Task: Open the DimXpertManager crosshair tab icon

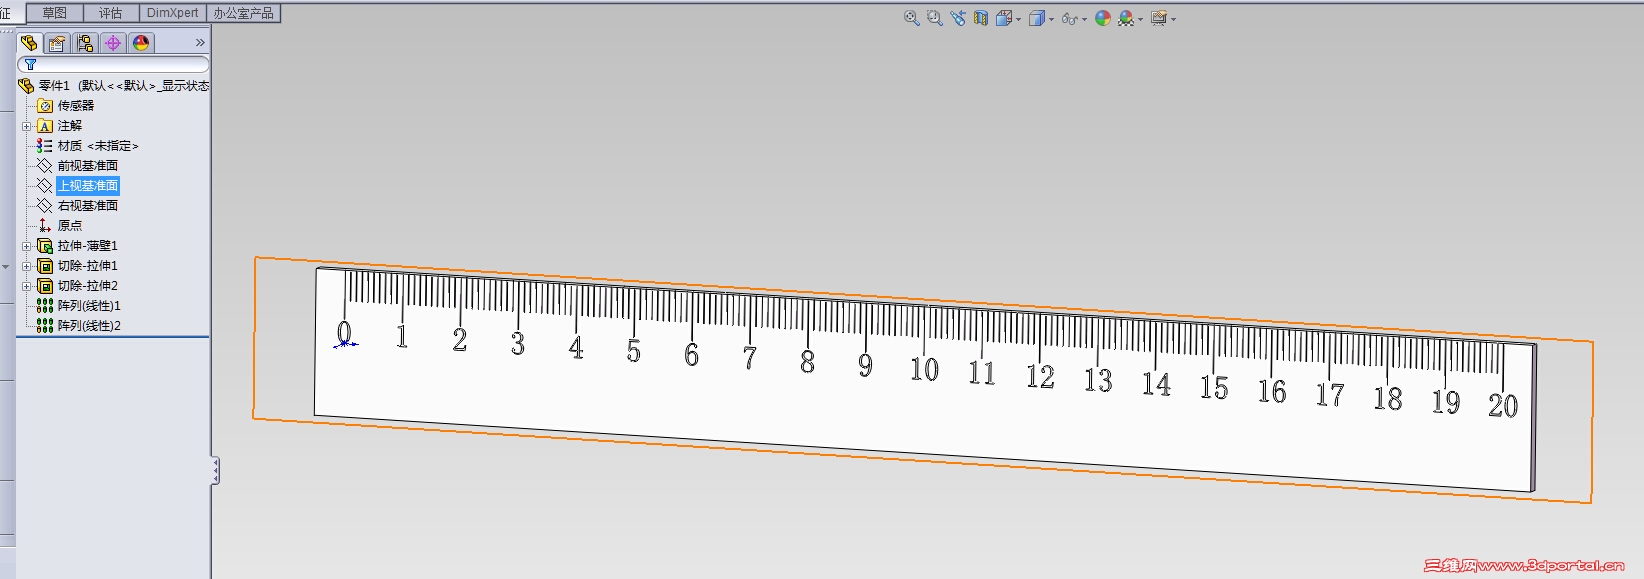Action: click(113, 43)
